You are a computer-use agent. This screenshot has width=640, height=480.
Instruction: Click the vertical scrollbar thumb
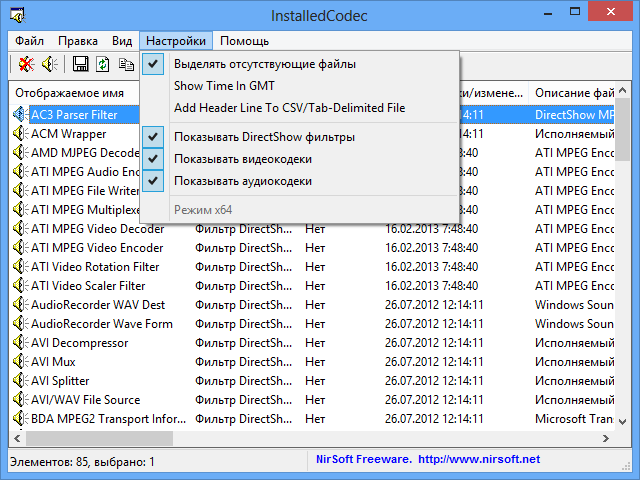[x=622, y=129]
